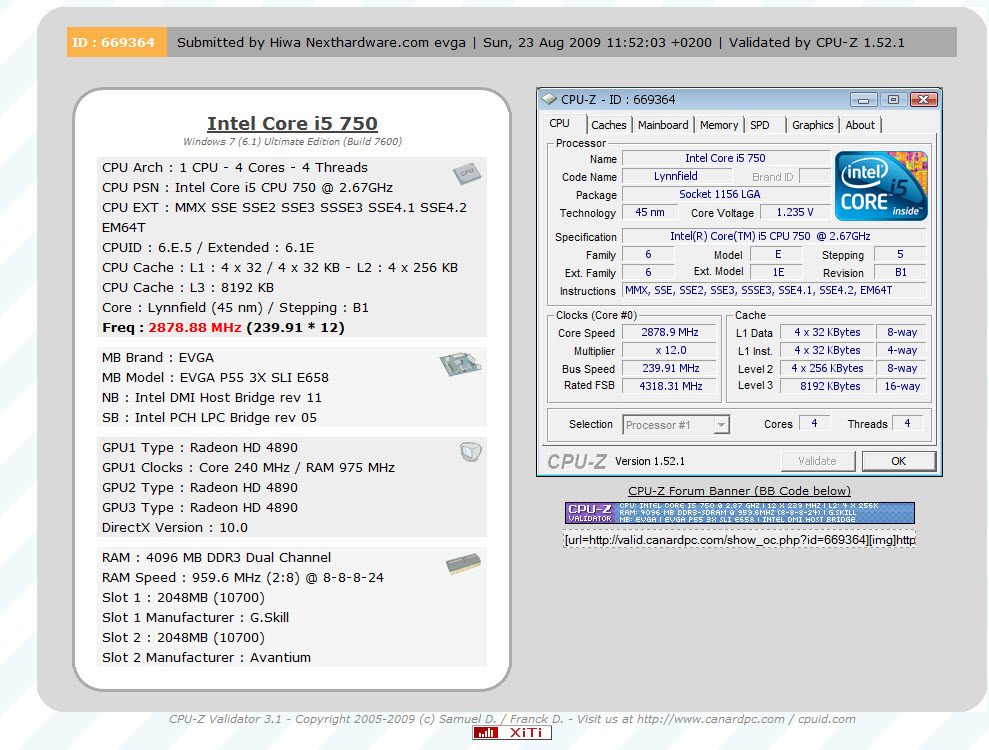Viewport: 989px width, 750px height.
Task: Click the OK button in CPU-Z
Action: (x=898, y=461)
